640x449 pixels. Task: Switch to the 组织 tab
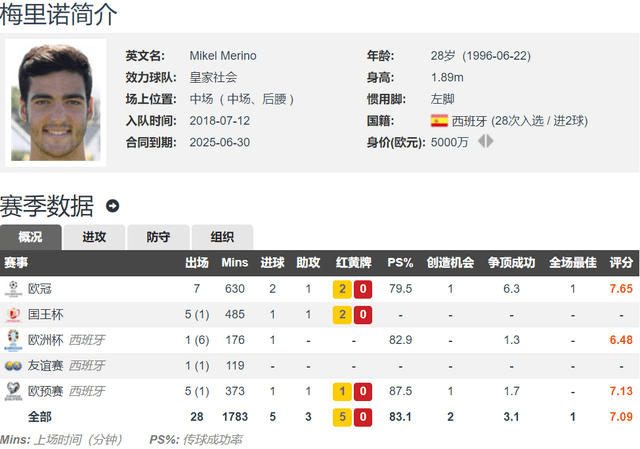[x=222, y=237]
